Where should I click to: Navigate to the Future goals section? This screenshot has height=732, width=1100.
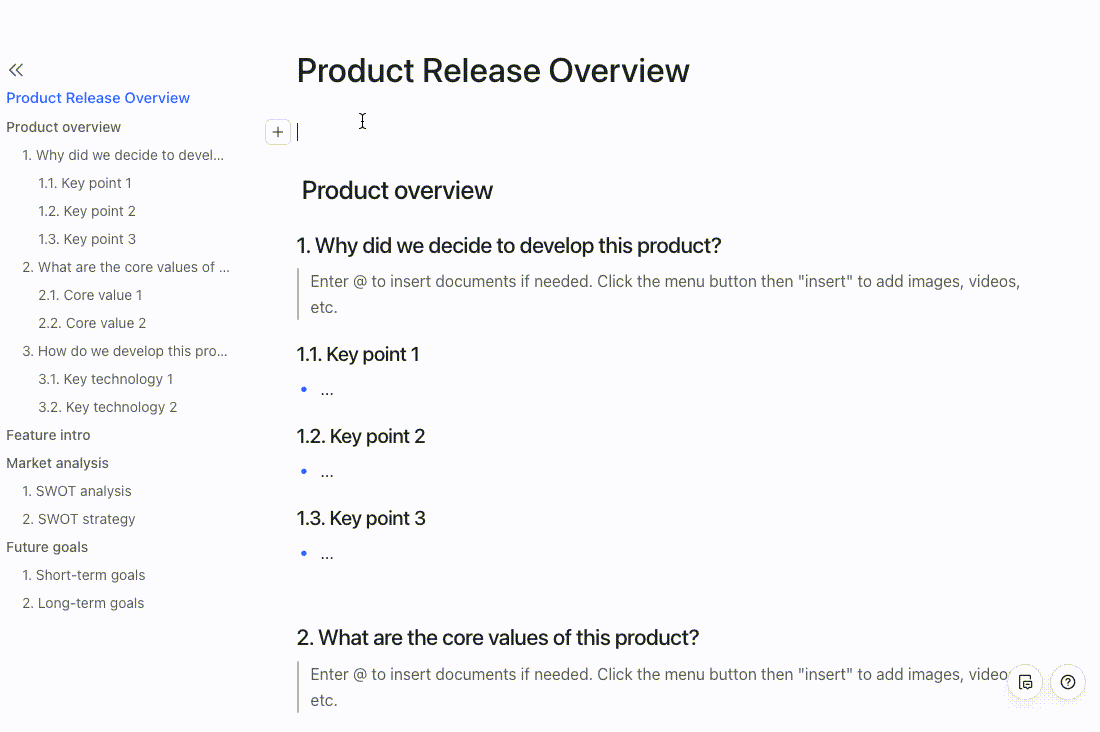point(47,547)
